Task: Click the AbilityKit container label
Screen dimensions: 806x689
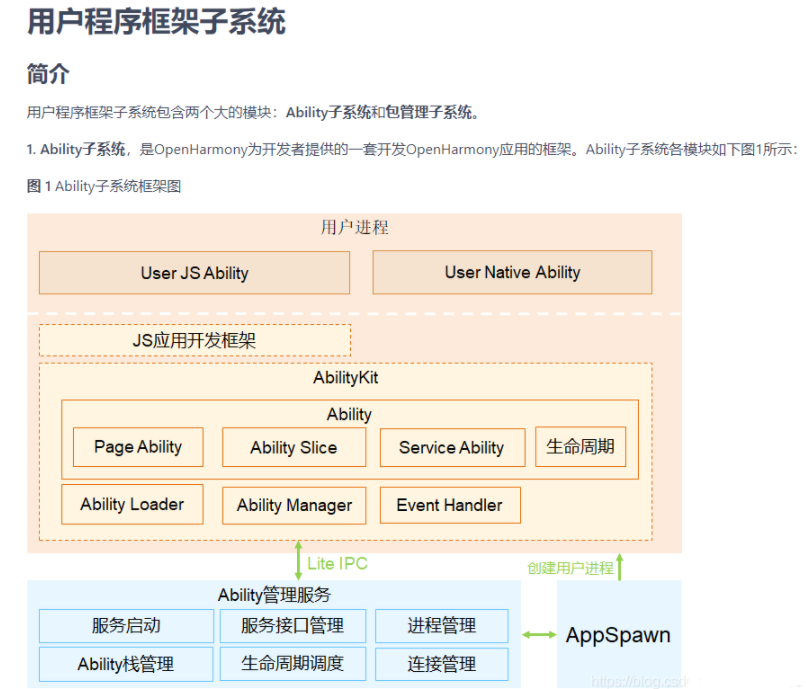Action: click(x=347, y=378)
